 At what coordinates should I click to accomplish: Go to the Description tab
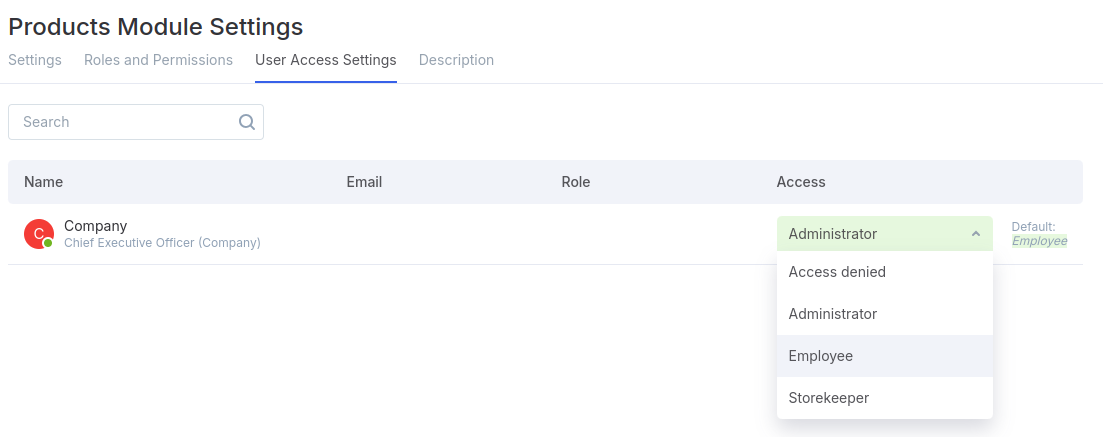click(456, 60)
